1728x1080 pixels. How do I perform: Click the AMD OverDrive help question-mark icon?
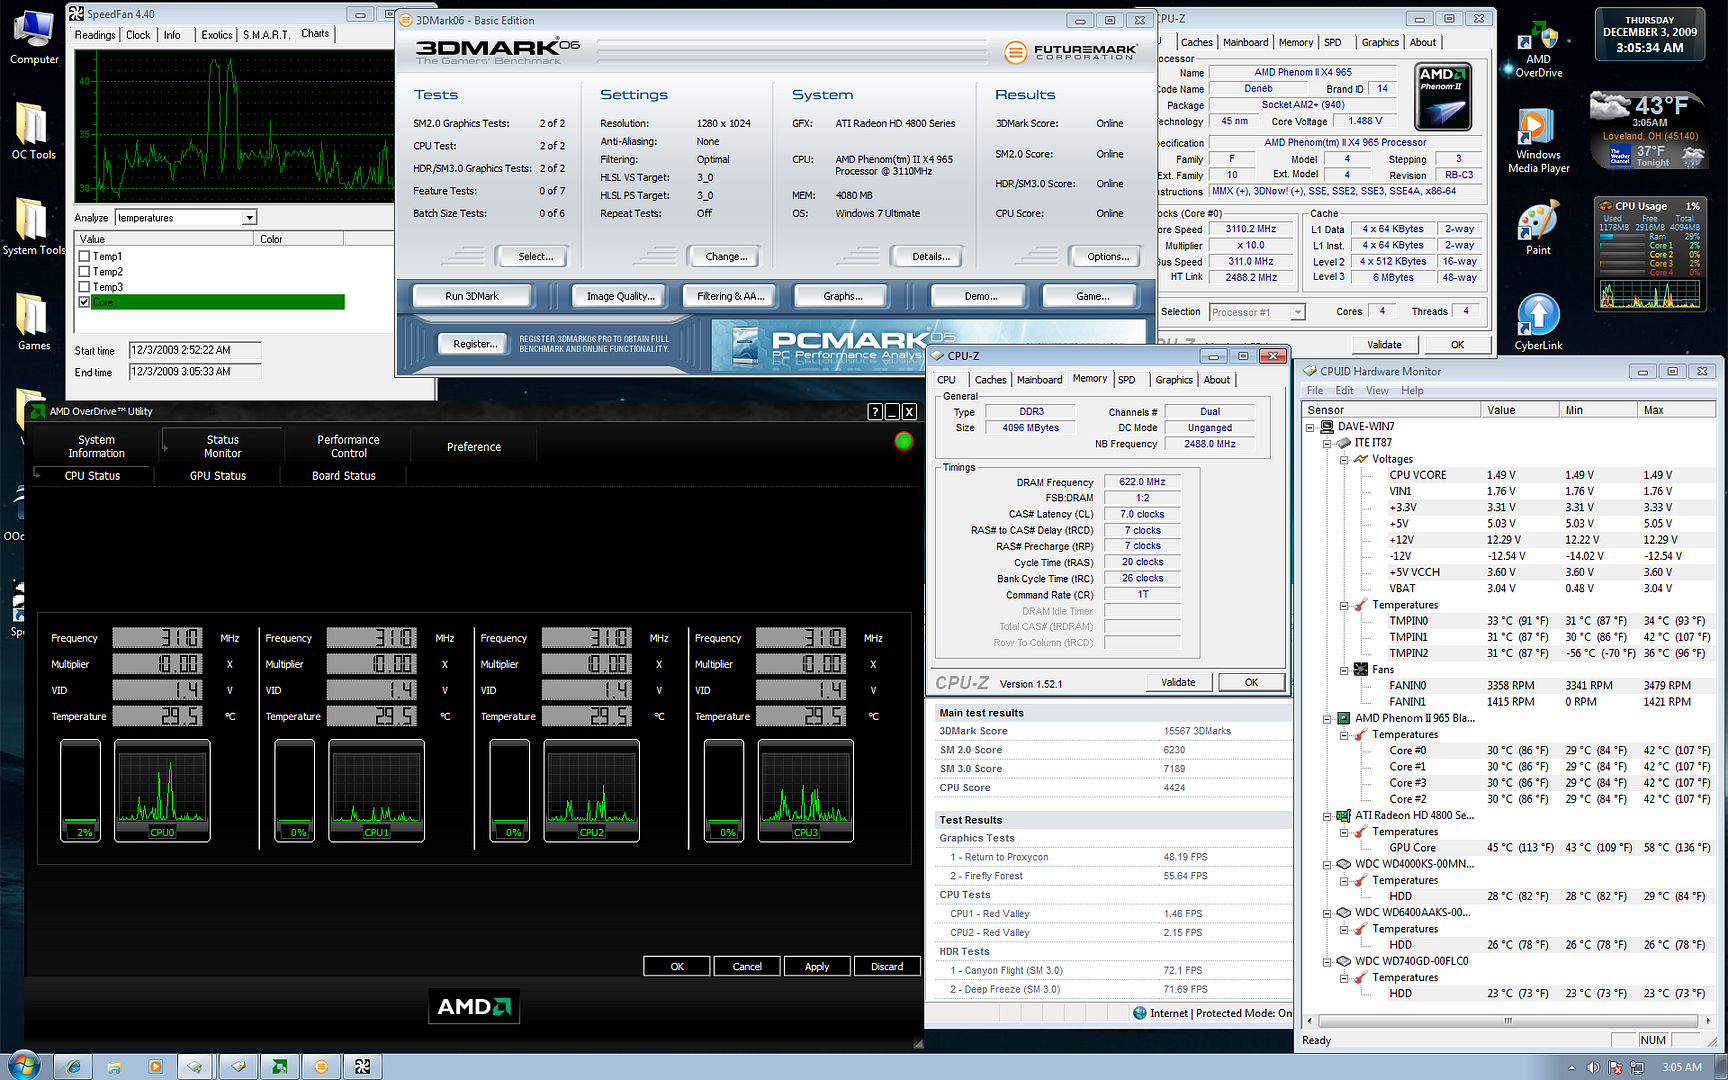click(x=875, y=412)
